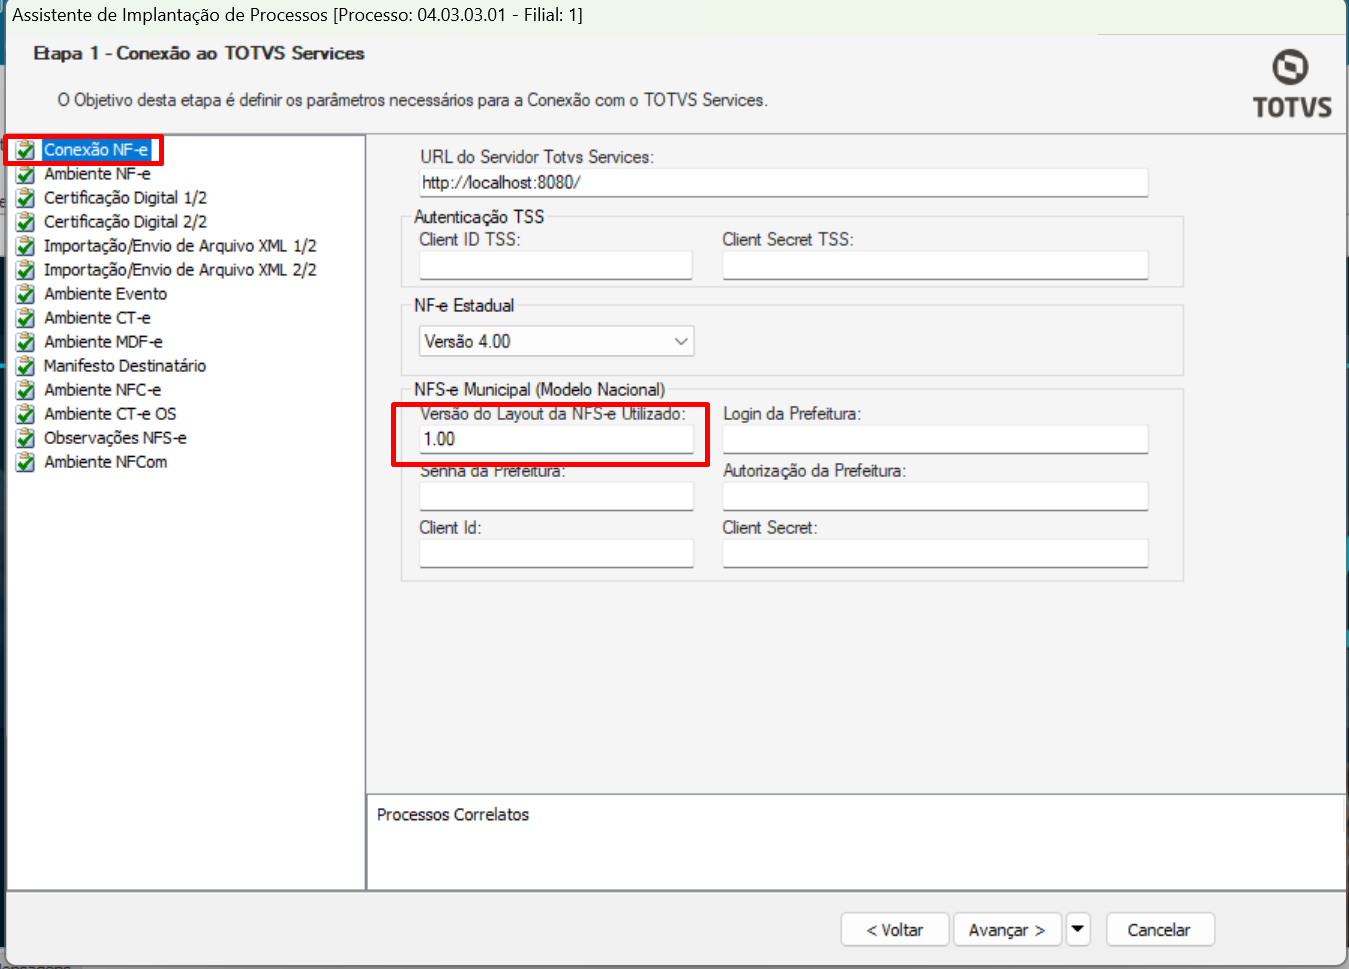Select the Conexão NF-e step
Screen dimensions: 1349x969
coord(96,150)
